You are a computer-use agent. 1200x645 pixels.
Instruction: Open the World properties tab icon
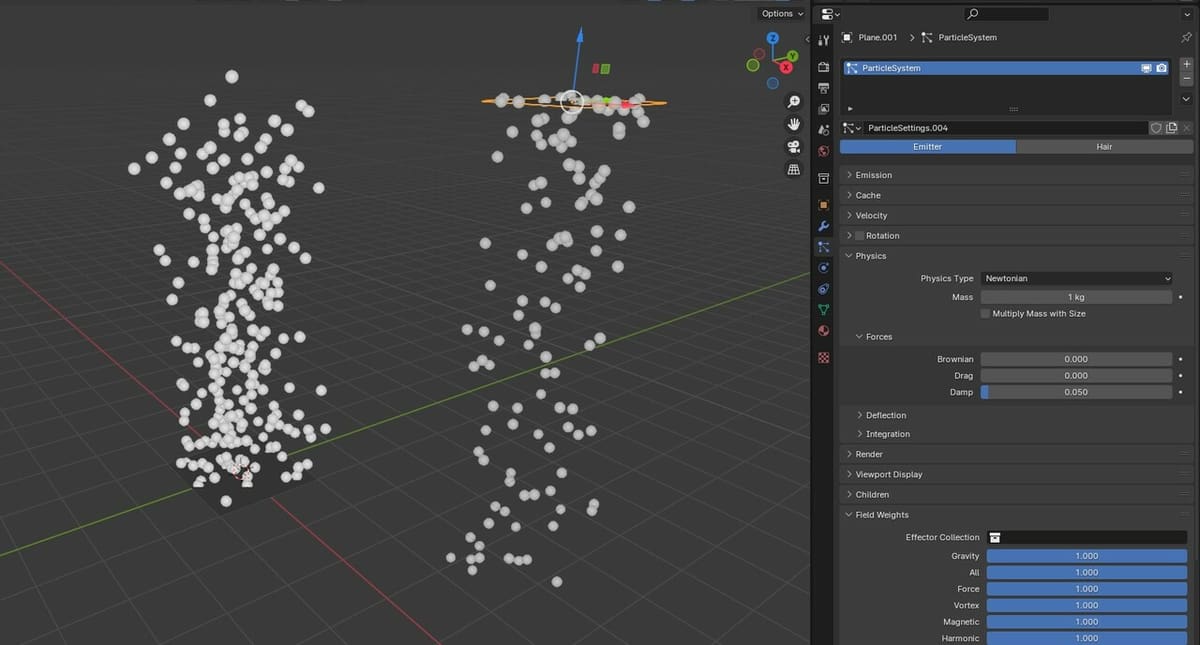tap(824, 151)
